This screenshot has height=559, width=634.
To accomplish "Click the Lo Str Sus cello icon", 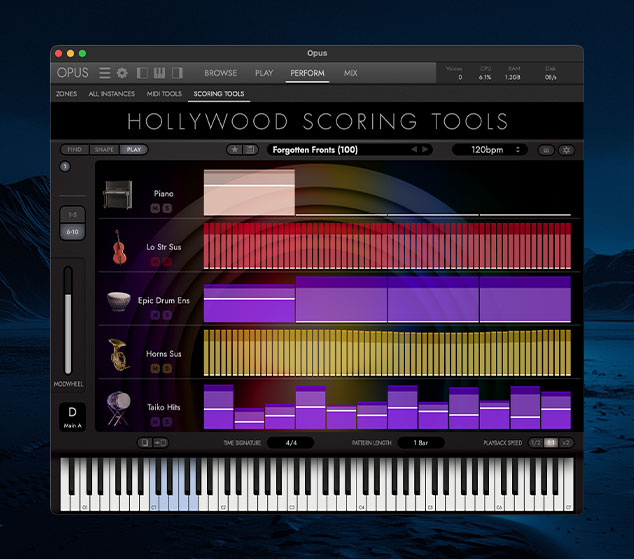I will (x=119, y=247).
